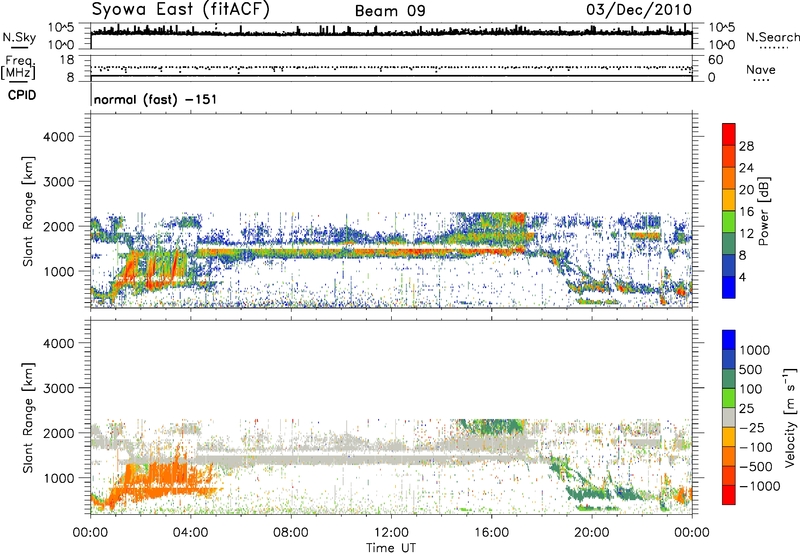
Task: Click the "60" Nave axis tick label
Action: click(715, 60)
